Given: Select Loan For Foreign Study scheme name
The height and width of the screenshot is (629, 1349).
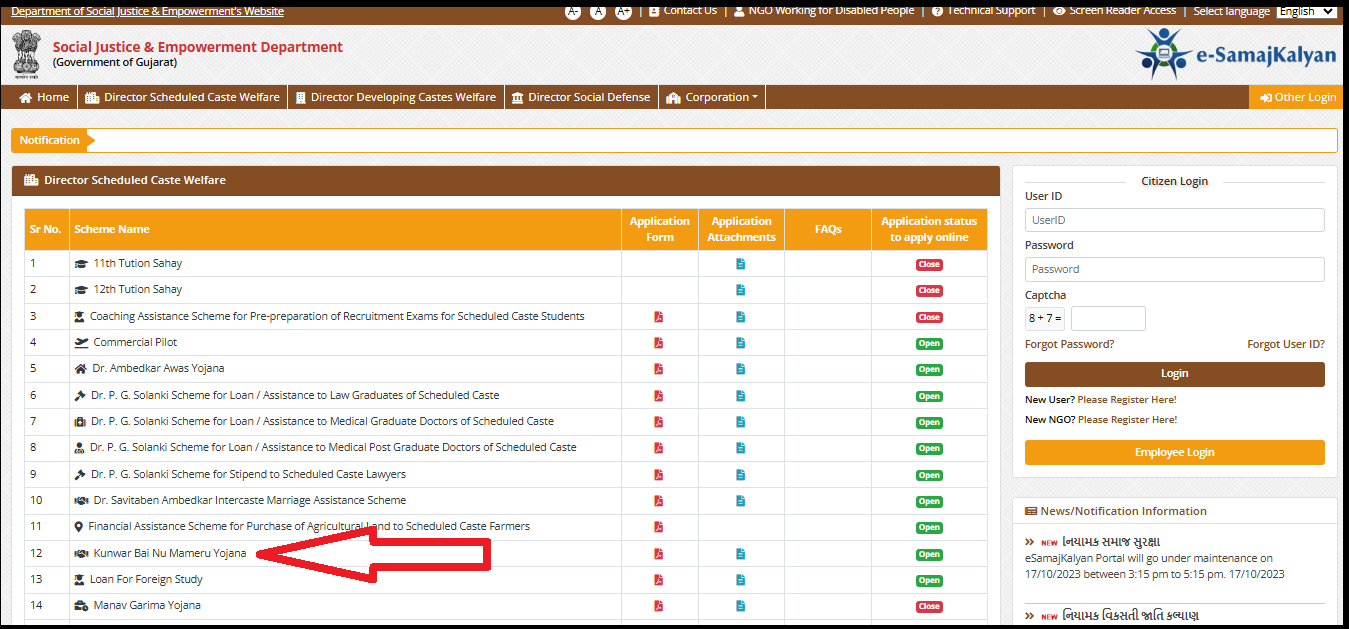Looking at the screenshot, I should pyautogui.click(x=148, y=579).
